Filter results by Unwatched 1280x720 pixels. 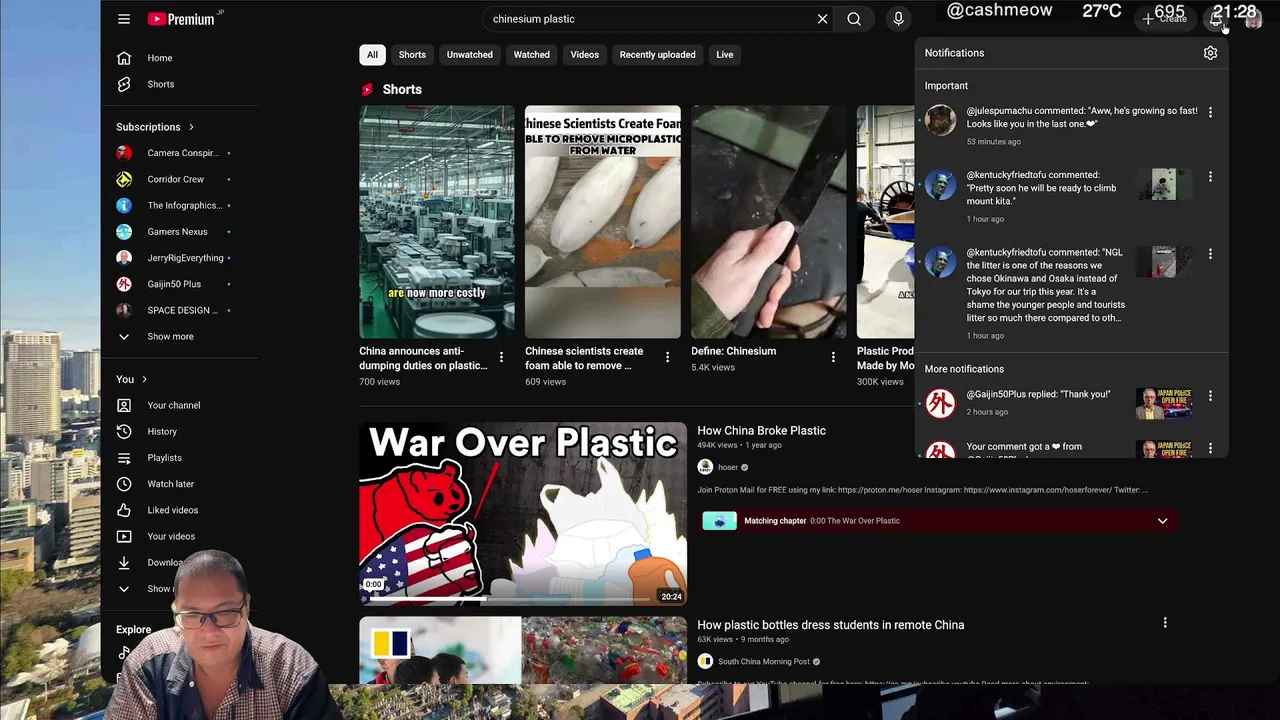click(x=470, y=55)
